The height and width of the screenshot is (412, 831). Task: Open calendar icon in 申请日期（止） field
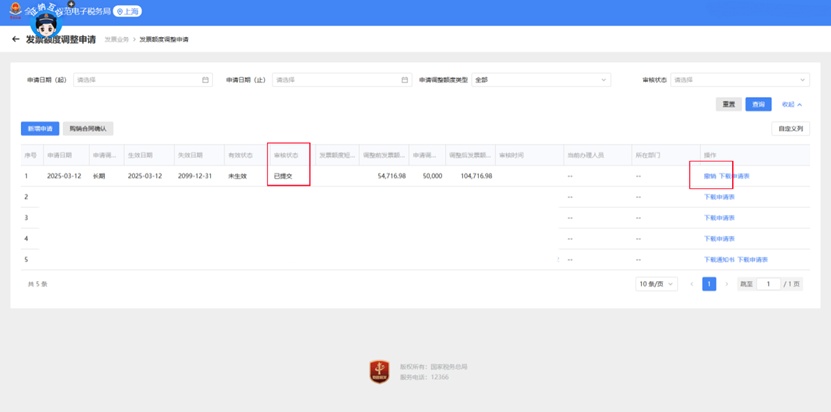click(x=404, y=79)
